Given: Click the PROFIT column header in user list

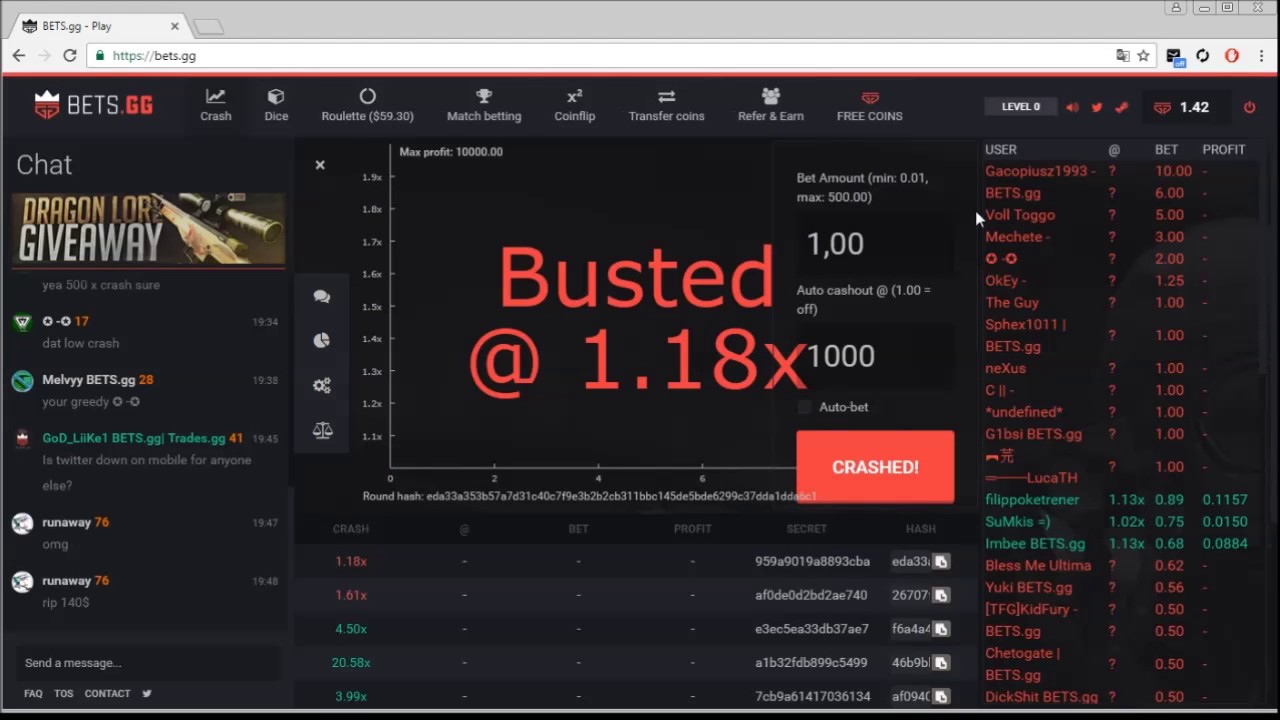Looking at the screenshot, I should (1223, 150).
